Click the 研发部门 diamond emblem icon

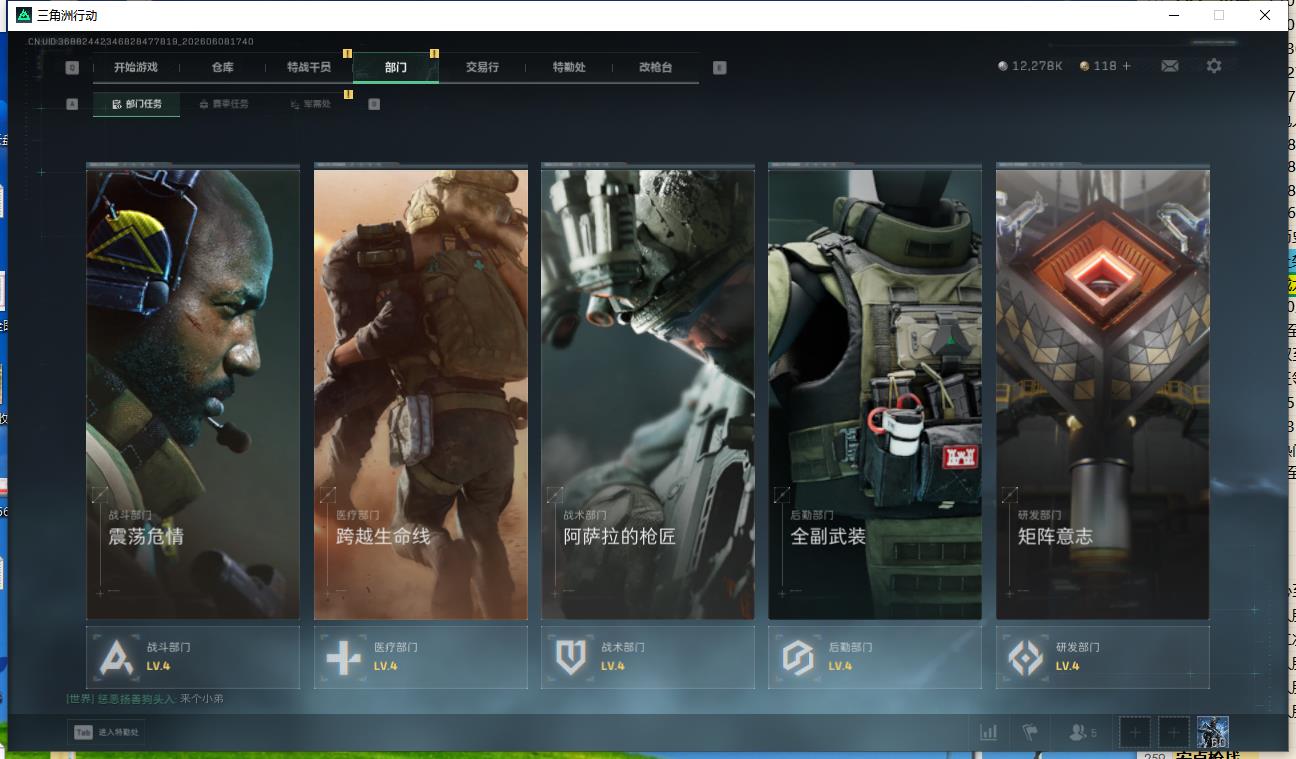point(1025,657)
